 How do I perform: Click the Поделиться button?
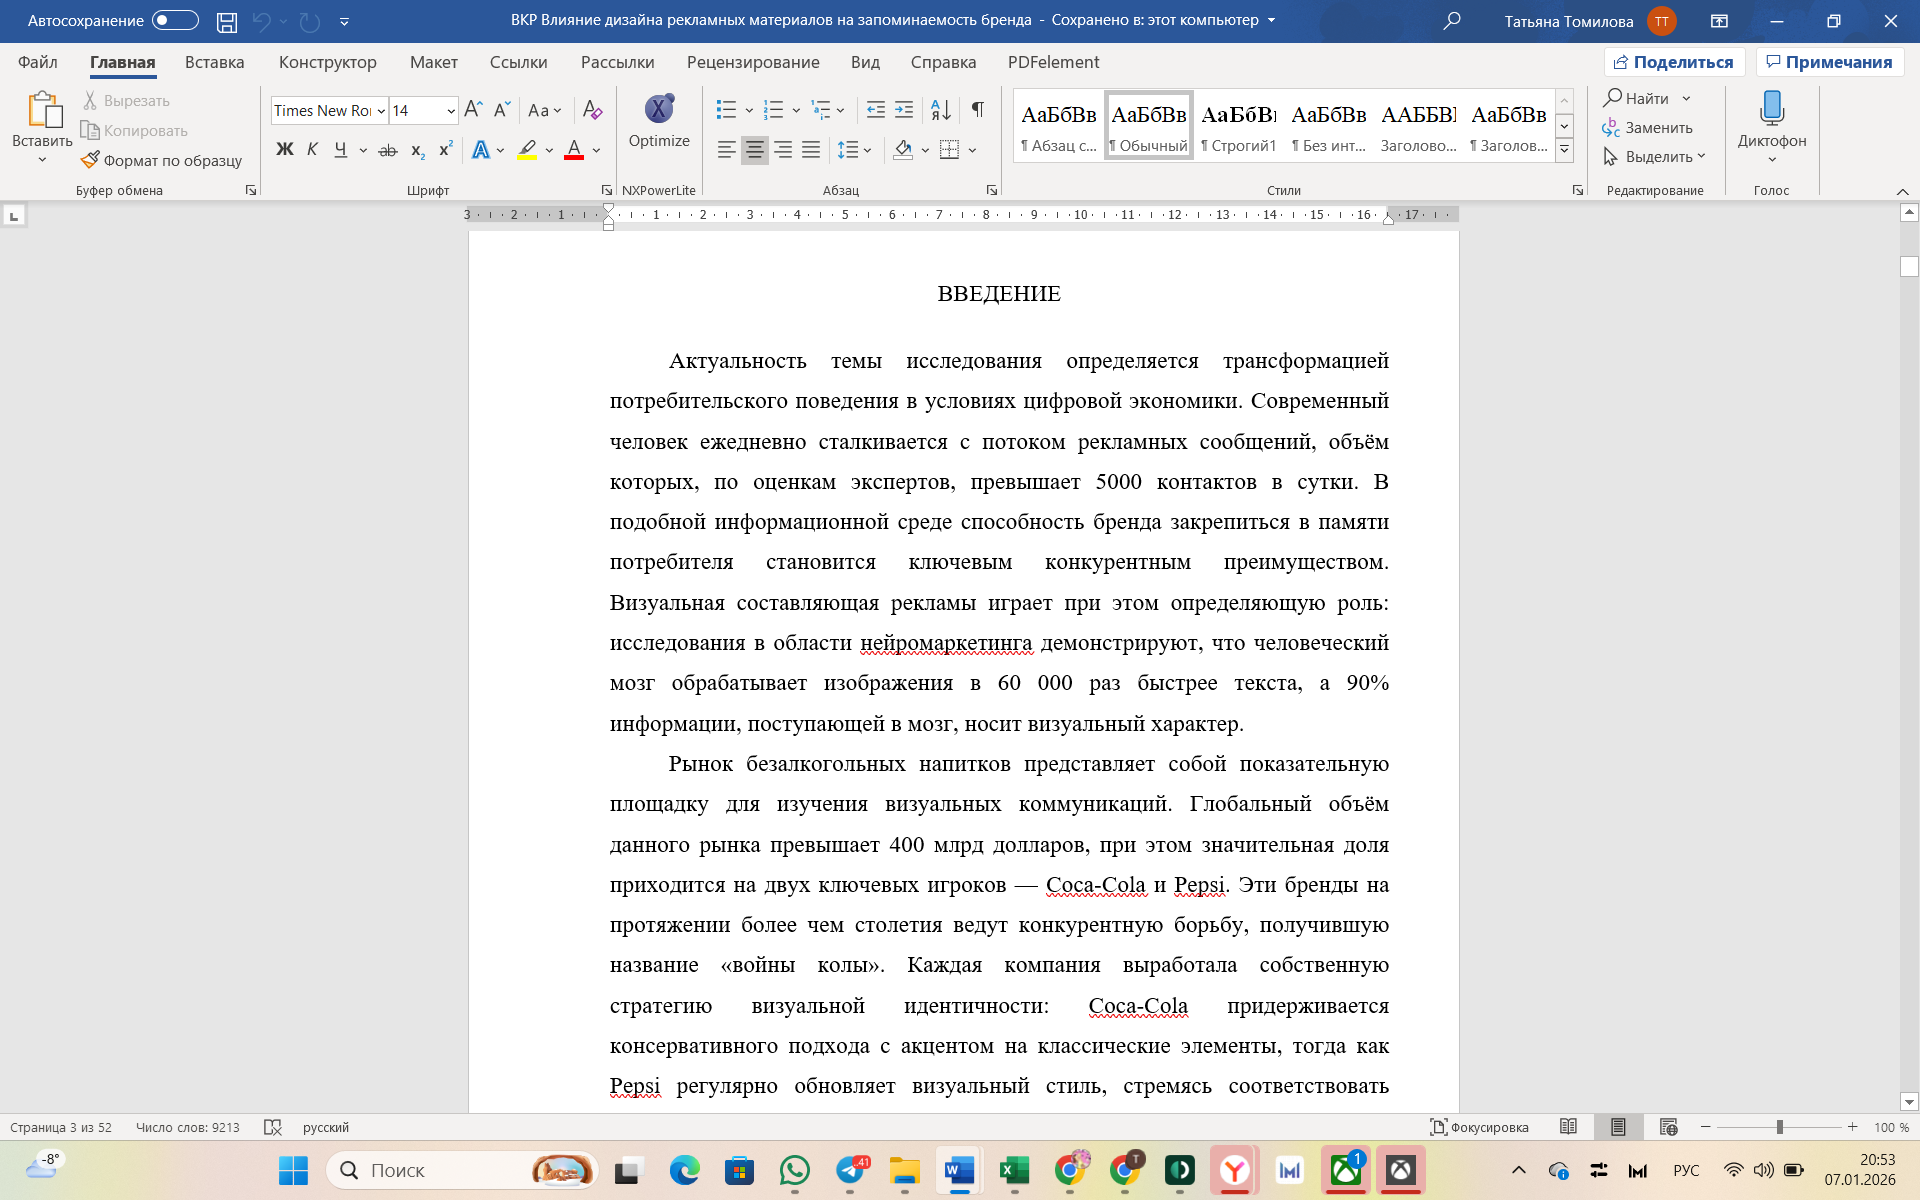click(1674, 62)
